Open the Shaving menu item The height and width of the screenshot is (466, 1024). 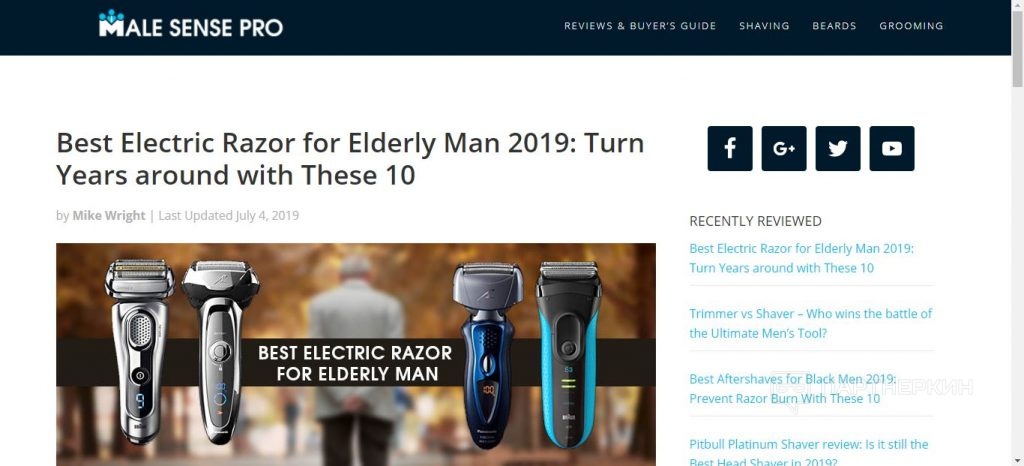click(x=764, y=26)
